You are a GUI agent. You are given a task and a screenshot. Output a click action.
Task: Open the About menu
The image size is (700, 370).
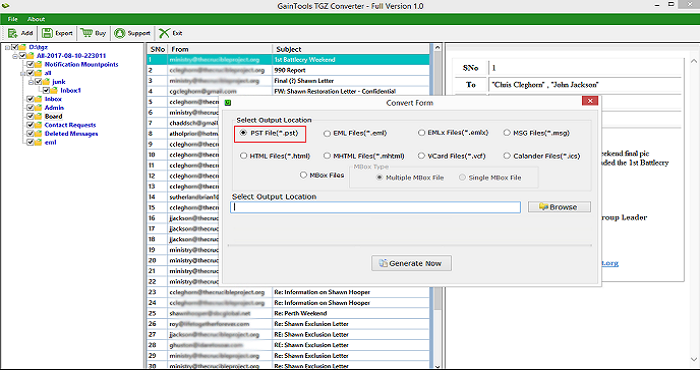36,19
